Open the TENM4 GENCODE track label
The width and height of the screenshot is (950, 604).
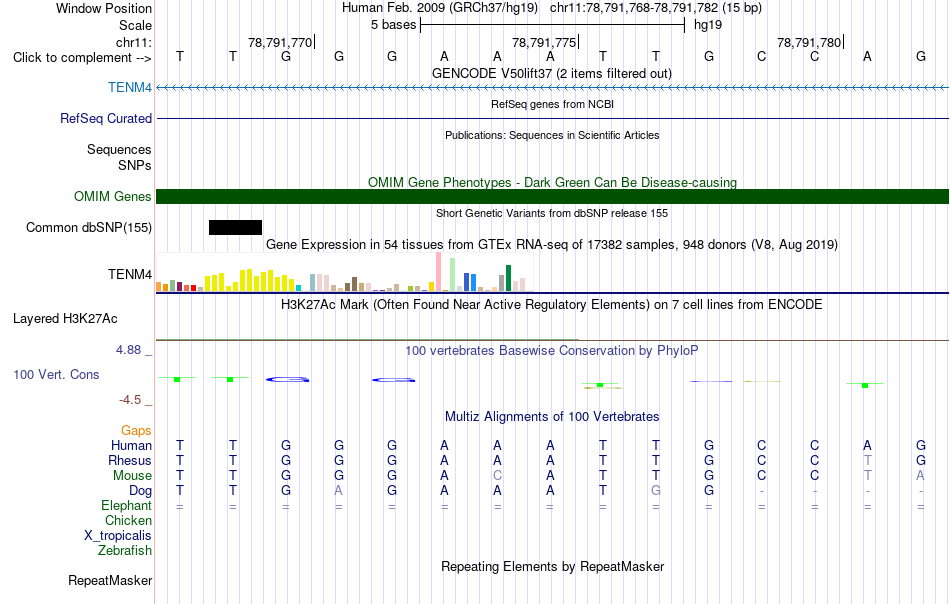[x=130, y=87]
